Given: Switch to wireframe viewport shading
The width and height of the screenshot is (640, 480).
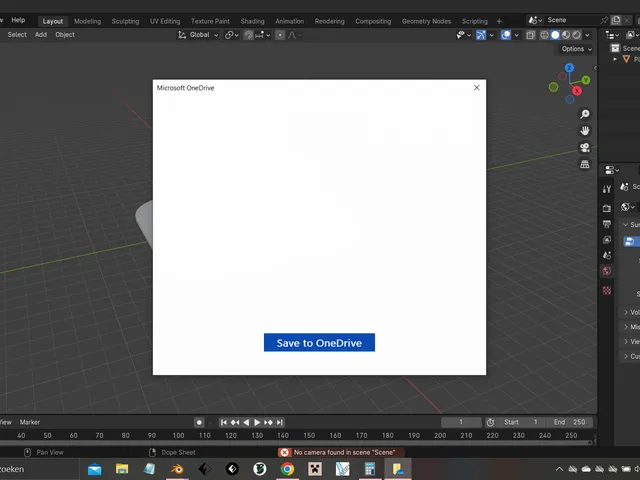Looking at the screenshot, I should [x=544, y=35].
